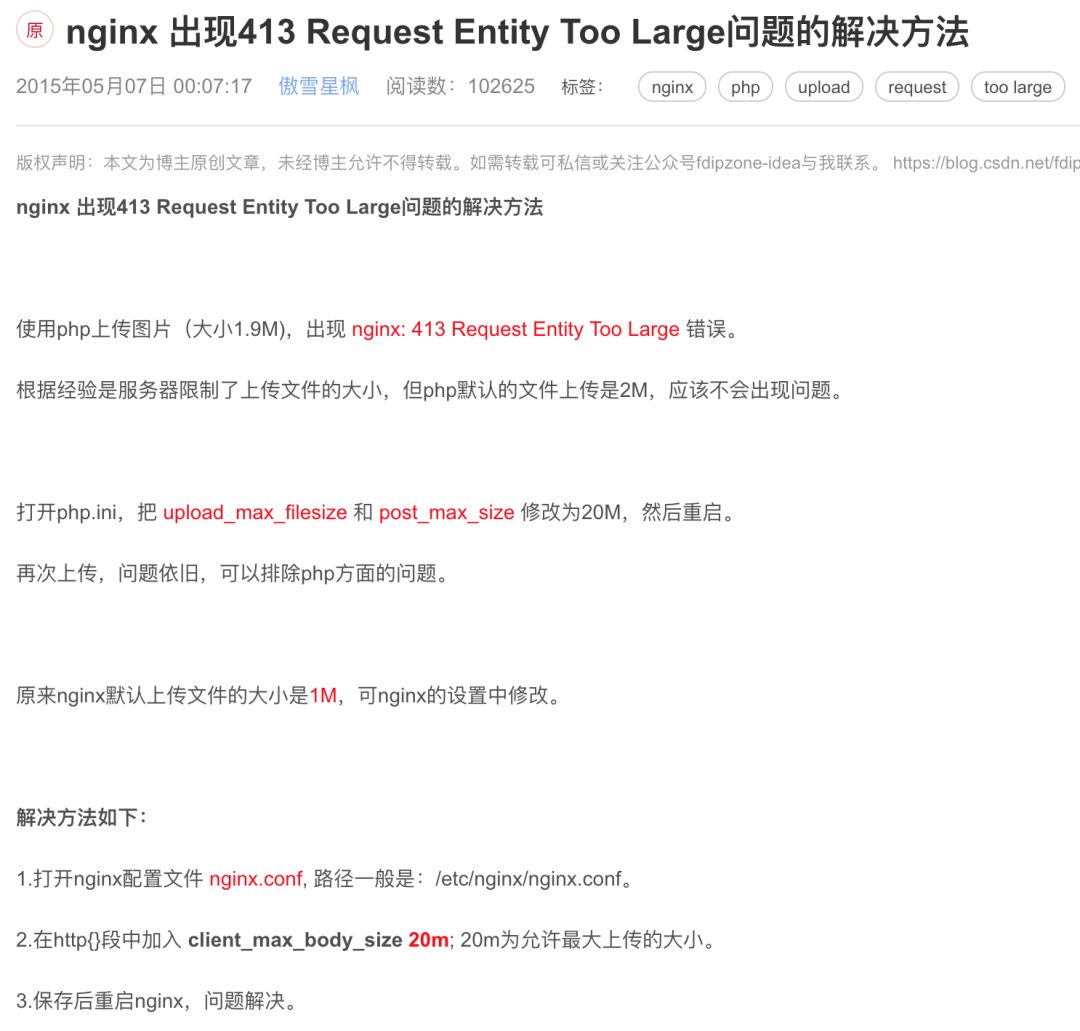Screen dimensions: 1080x1031
Task: Click red upload_max_filesize text
Action: click(x=255, y=512)
